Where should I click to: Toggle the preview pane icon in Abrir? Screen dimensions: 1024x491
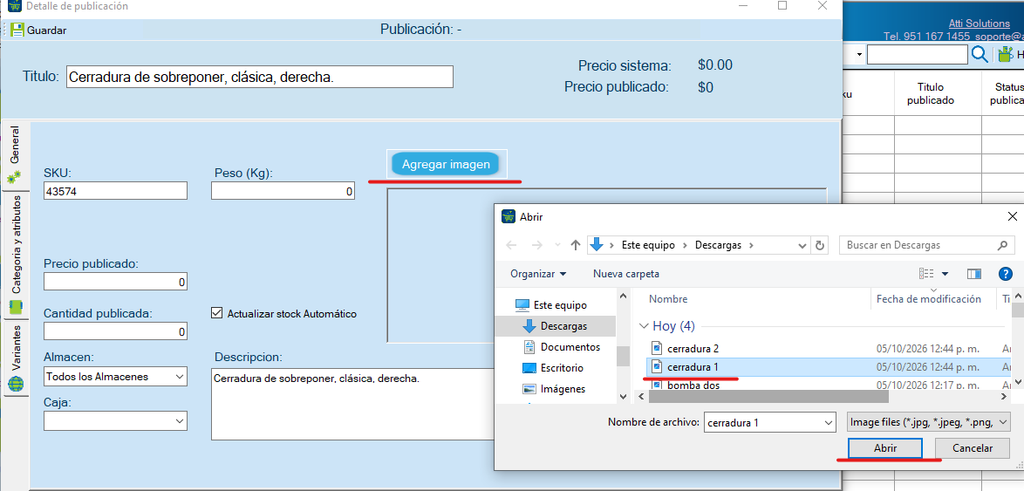point(974,274)
